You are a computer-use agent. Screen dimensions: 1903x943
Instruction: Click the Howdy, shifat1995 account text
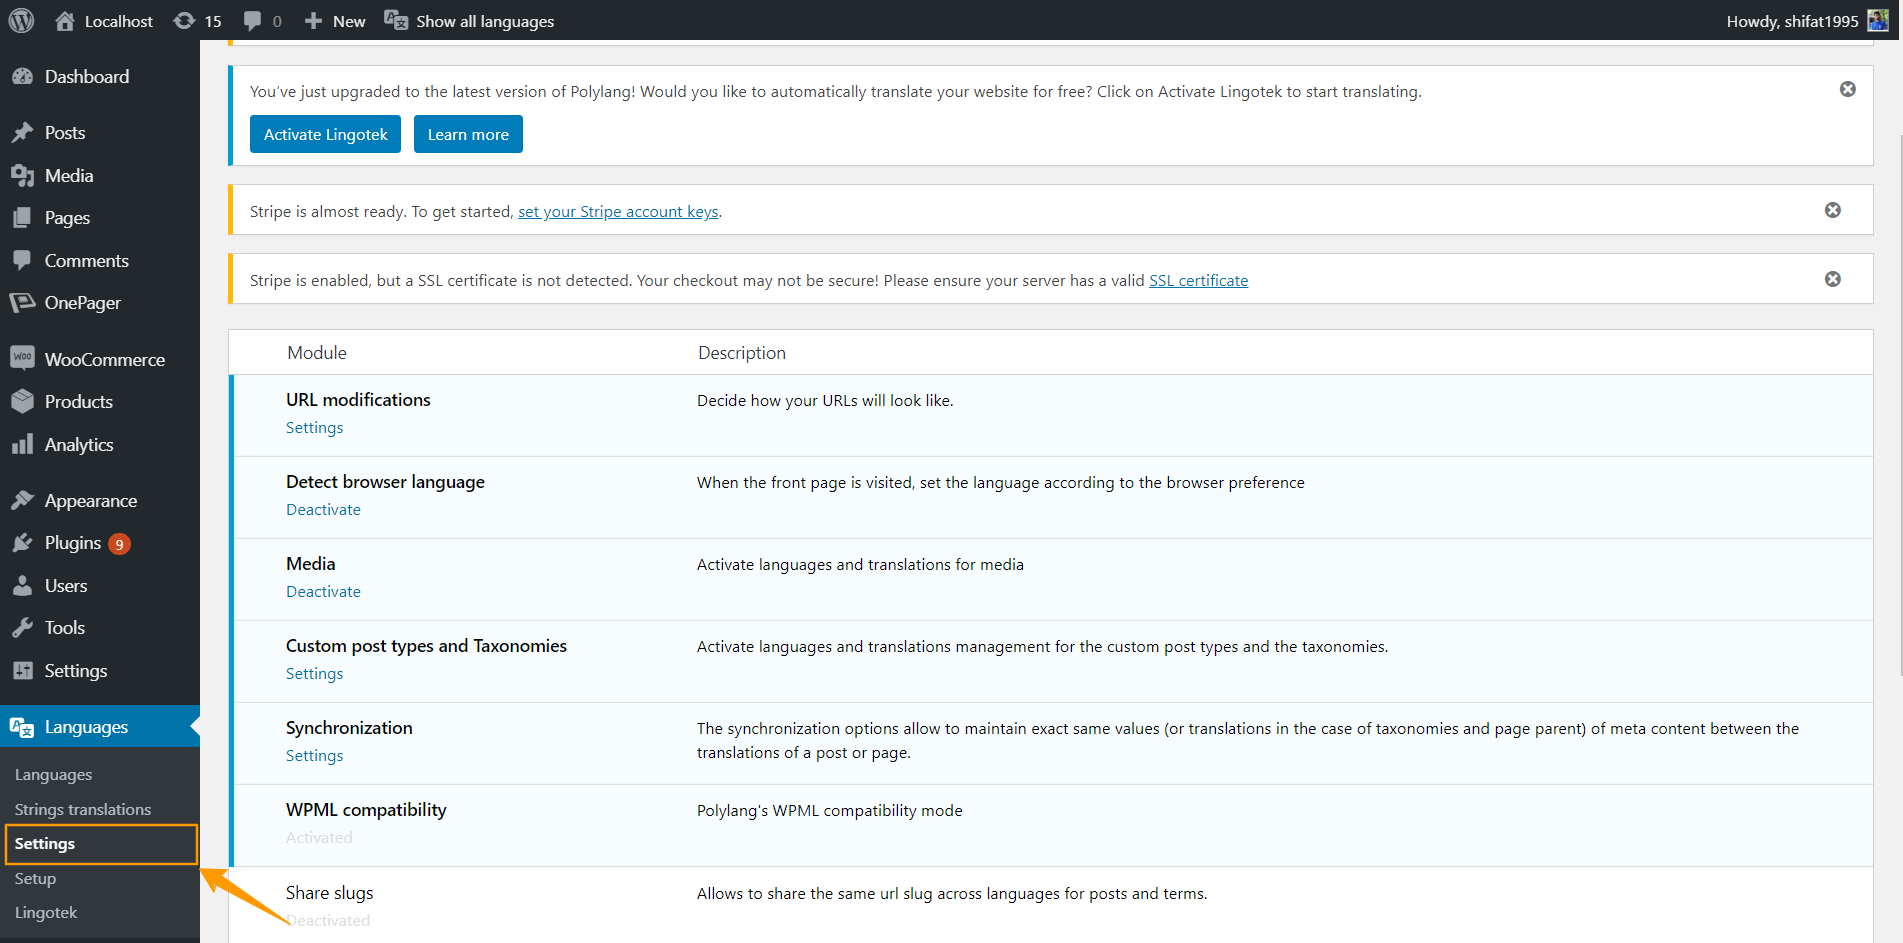point(1792,21)
